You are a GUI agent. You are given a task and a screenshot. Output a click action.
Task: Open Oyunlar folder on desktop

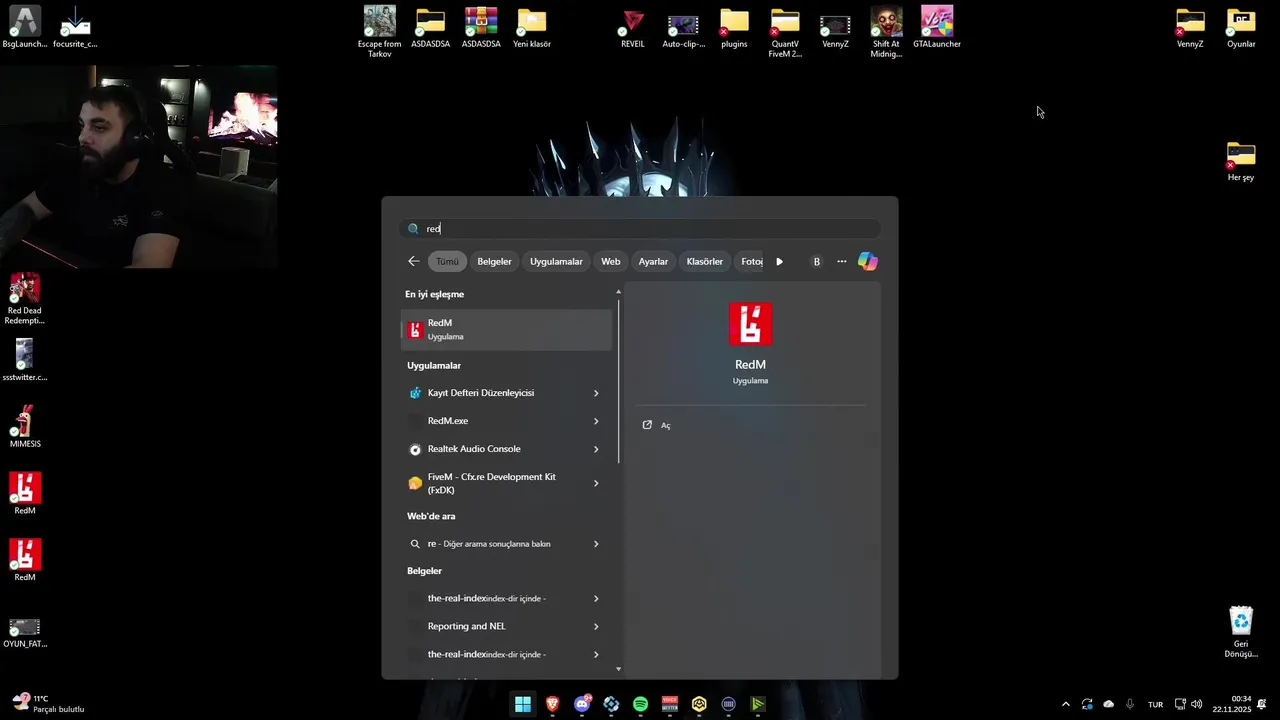[1241, 27]
